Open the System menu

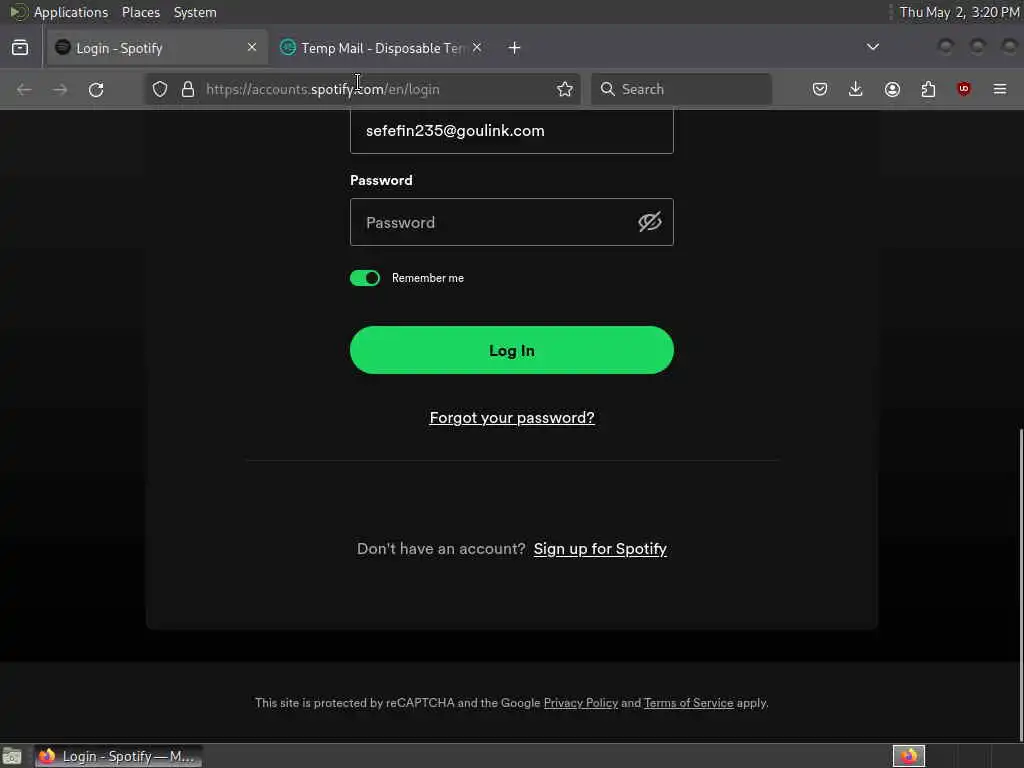pos(195,12)
